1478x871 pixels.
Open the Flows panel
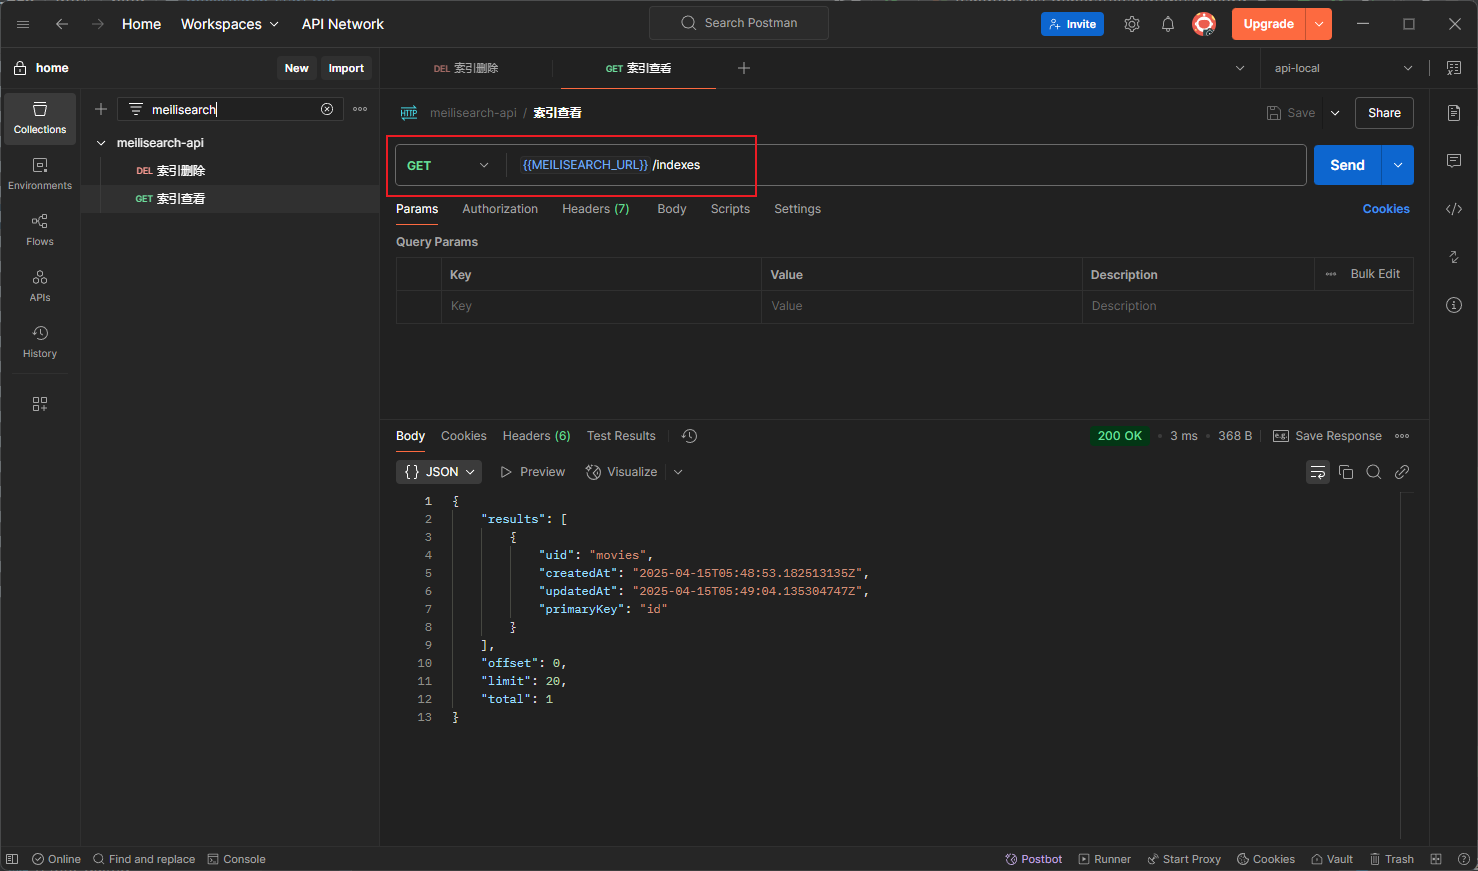click(39, 228)
